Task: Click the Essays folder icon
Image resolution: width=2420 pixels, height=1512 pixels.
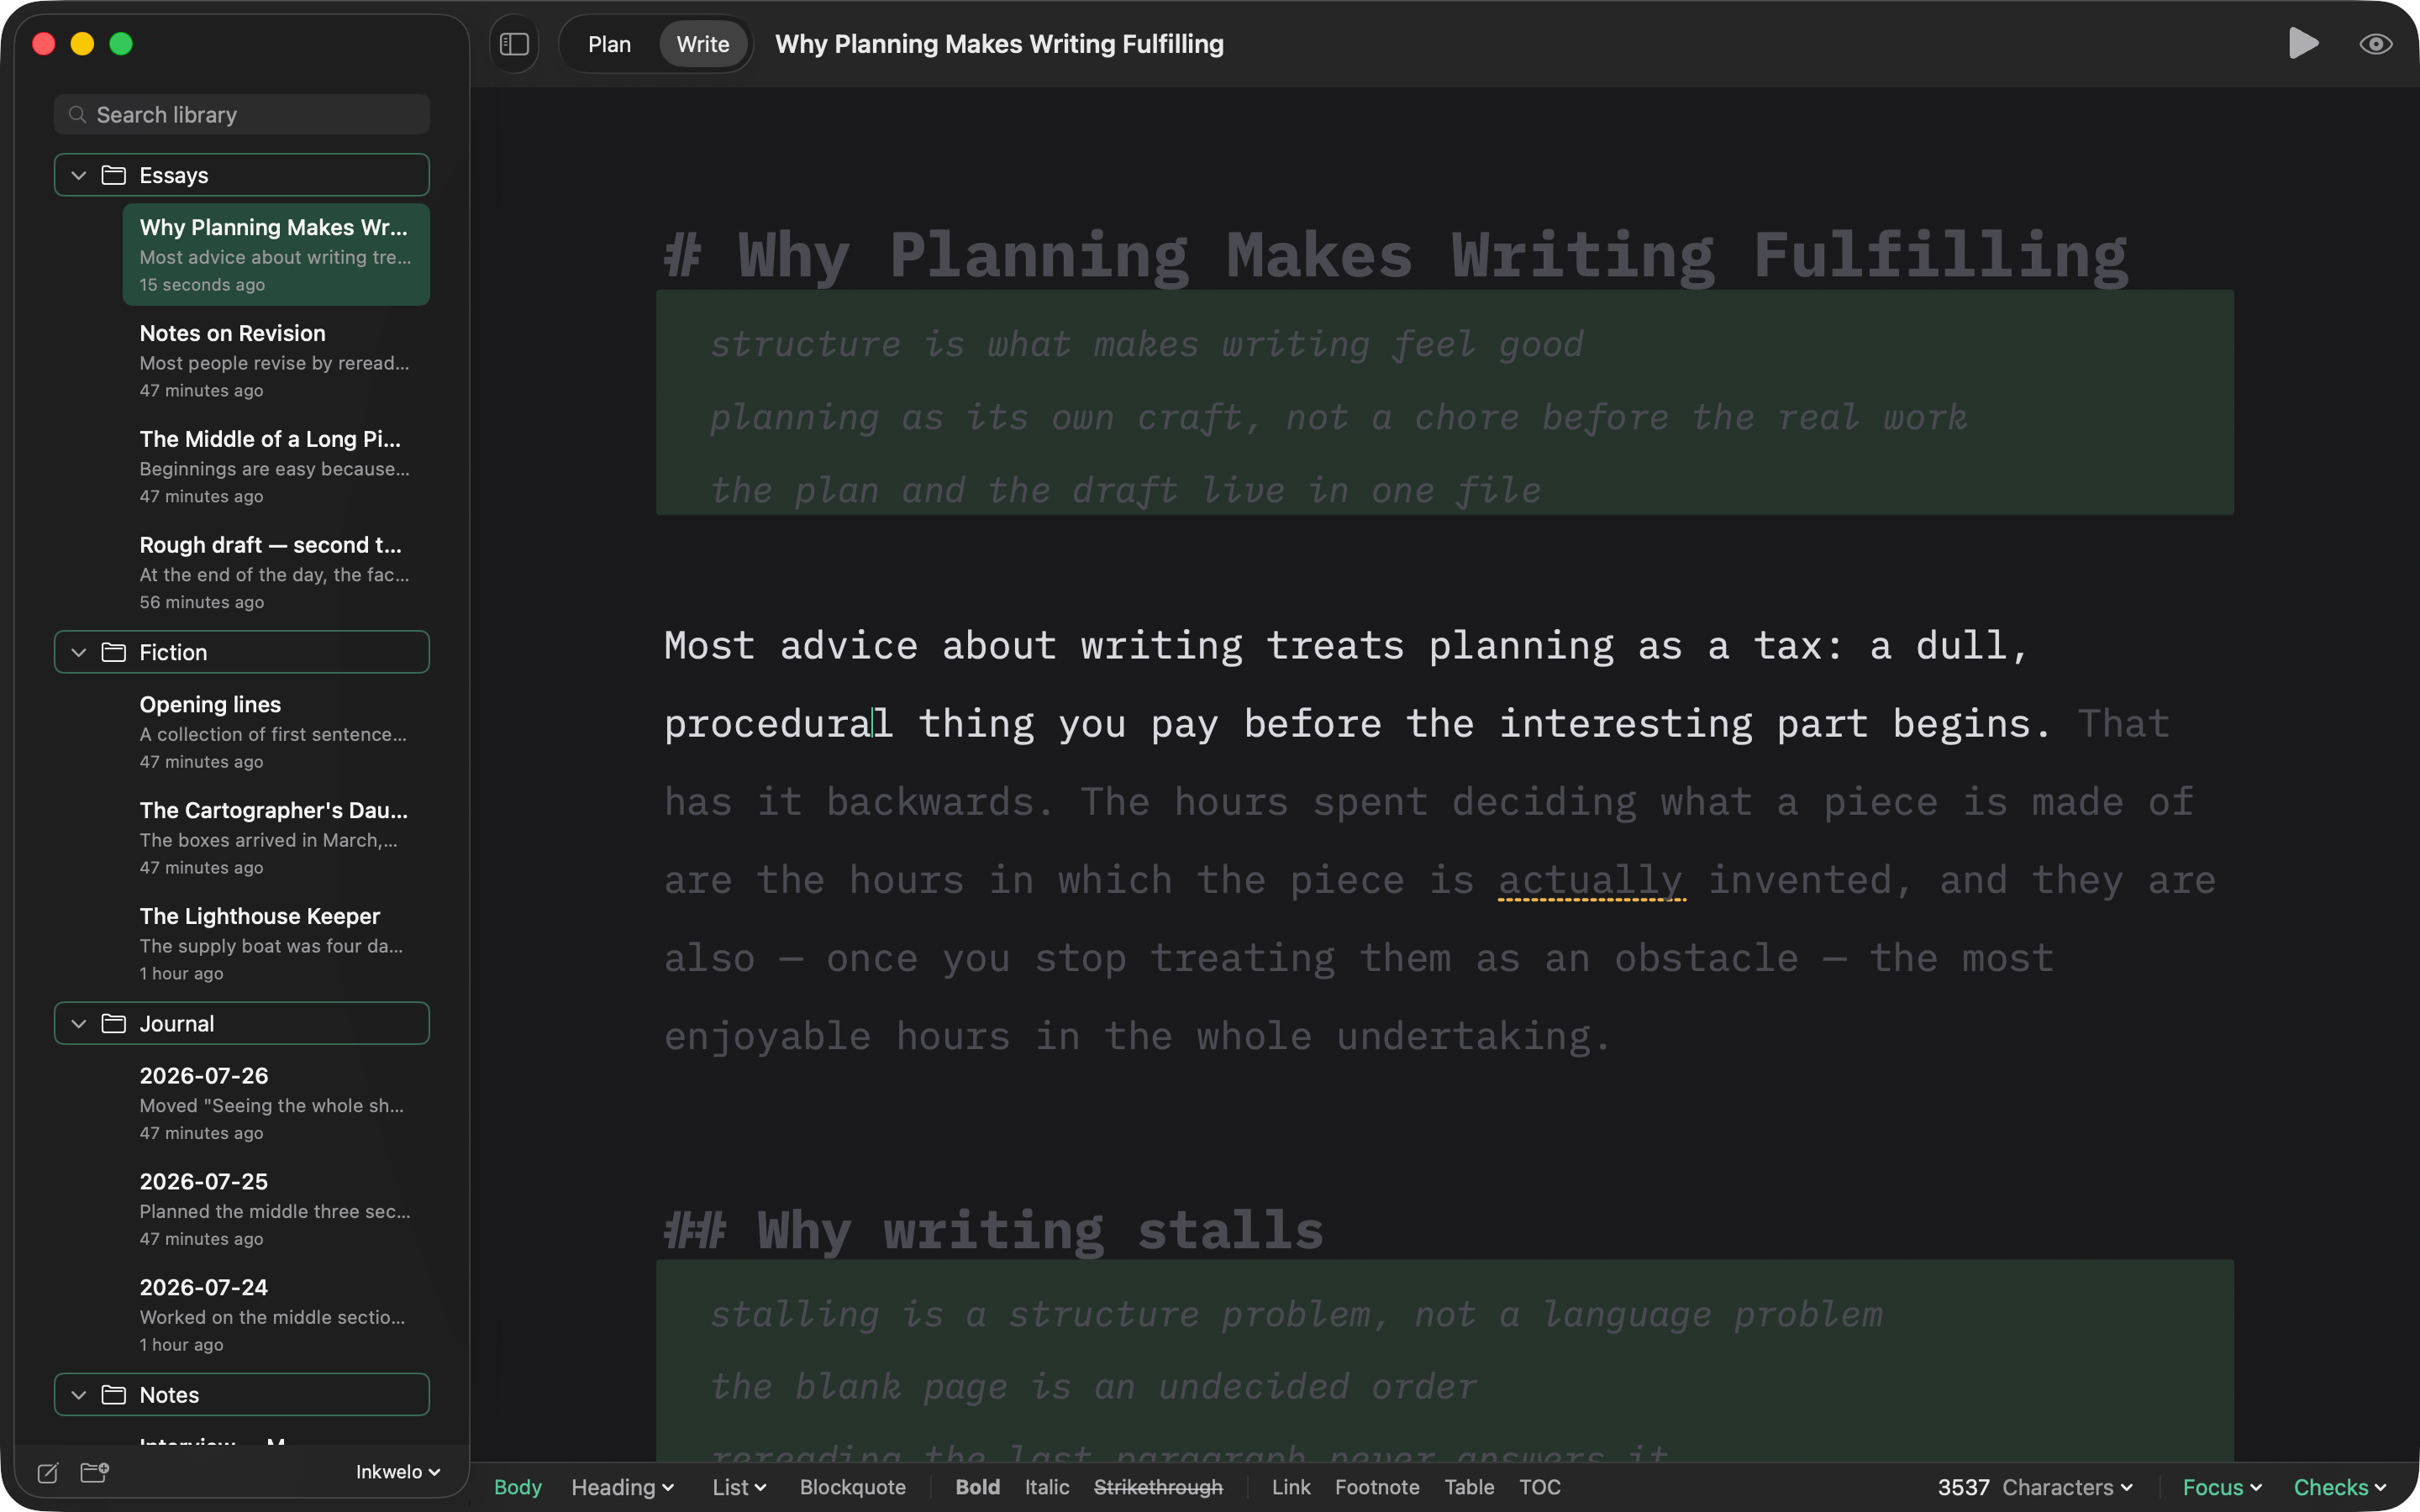Action: click(114, 175)
